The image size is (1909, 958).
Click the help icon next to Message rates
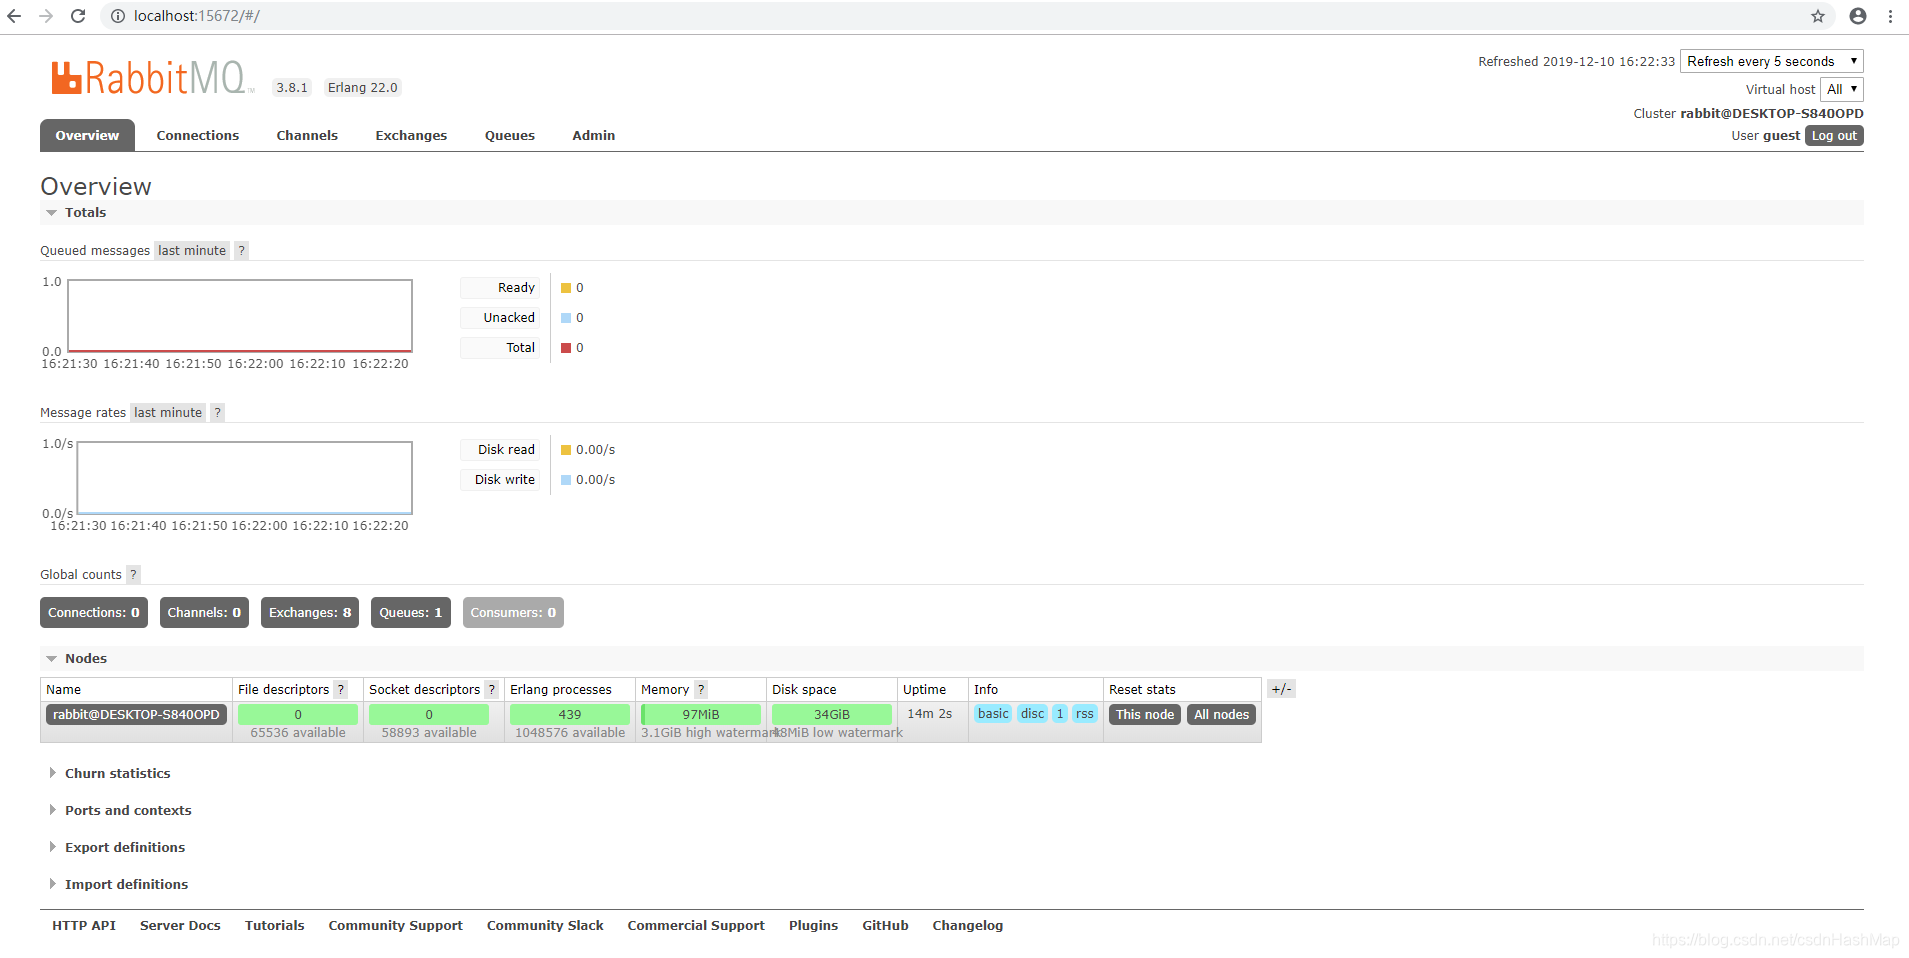(x=217, y=413)
